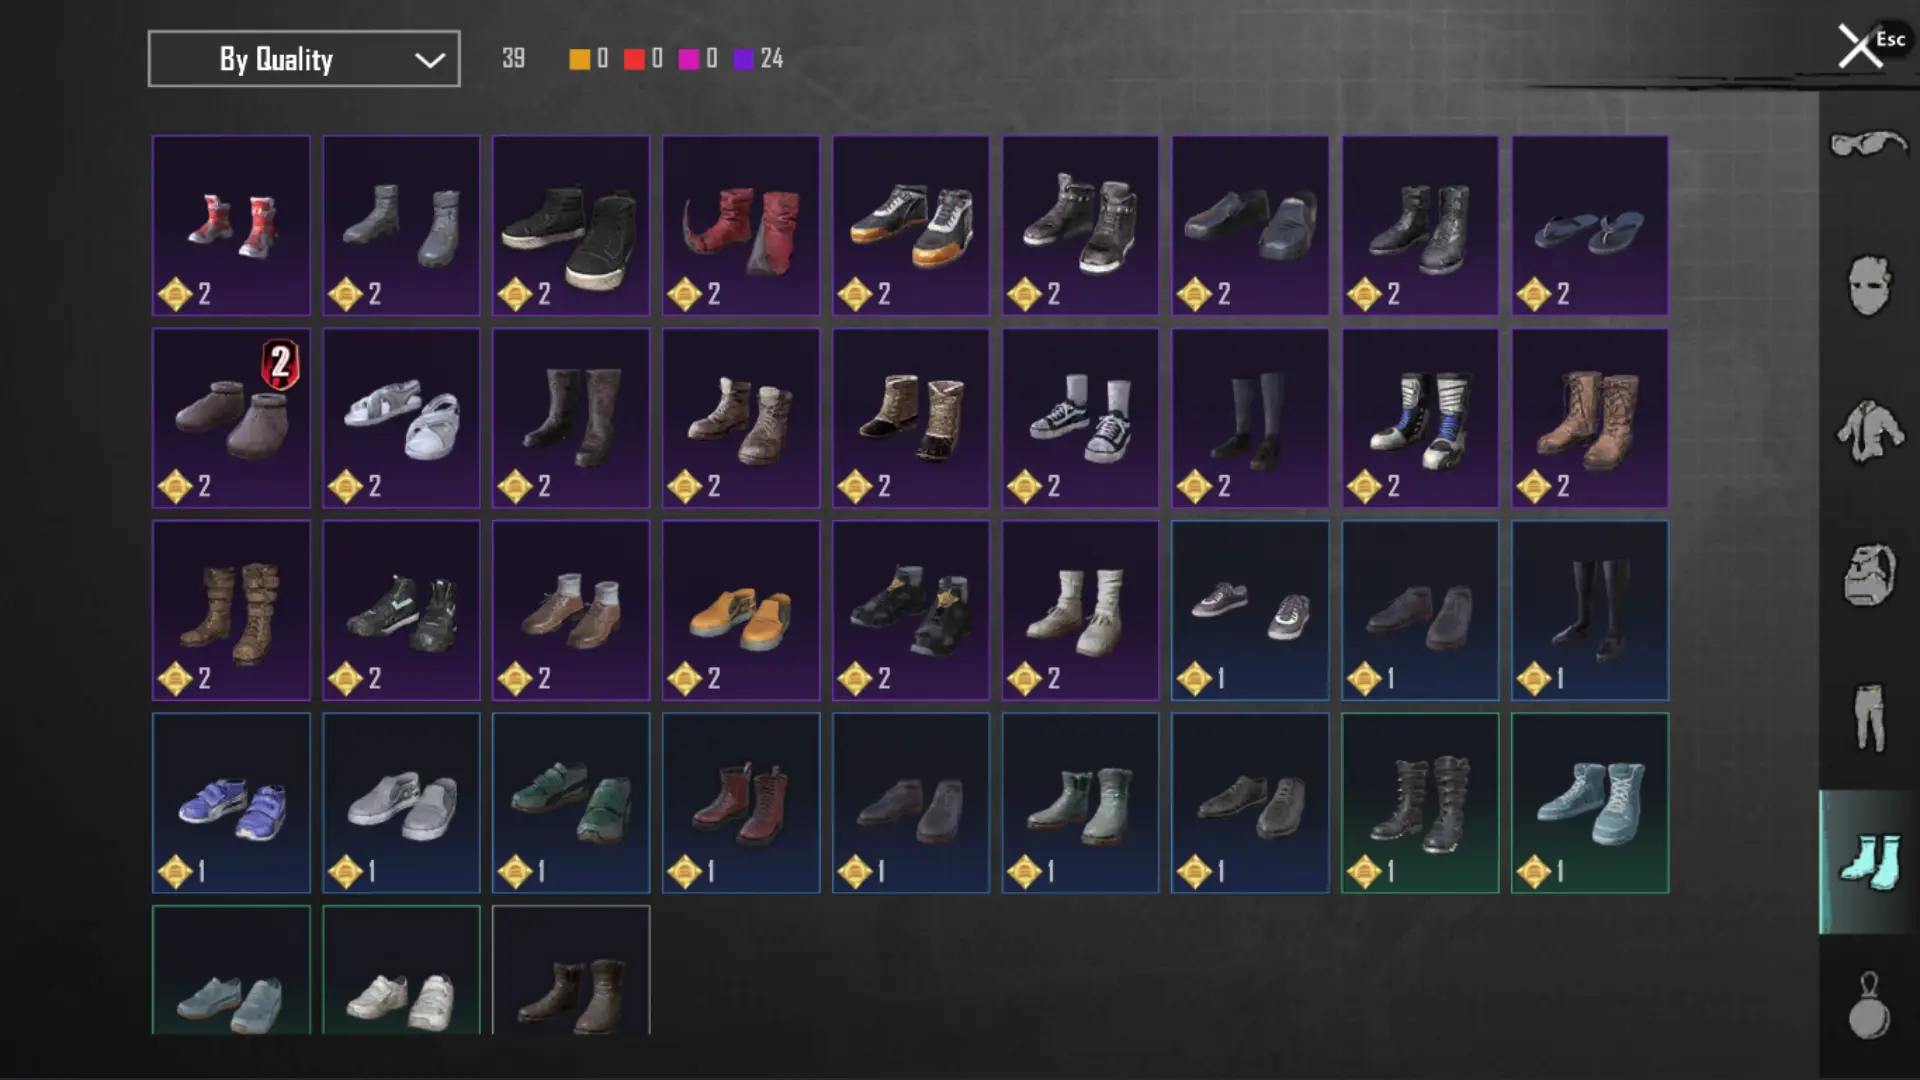Image resolution: width=1920 pixels, height=1080 pixels.
Task: Expand the By Quality sort dropdown
Action: tap(304, 59)
